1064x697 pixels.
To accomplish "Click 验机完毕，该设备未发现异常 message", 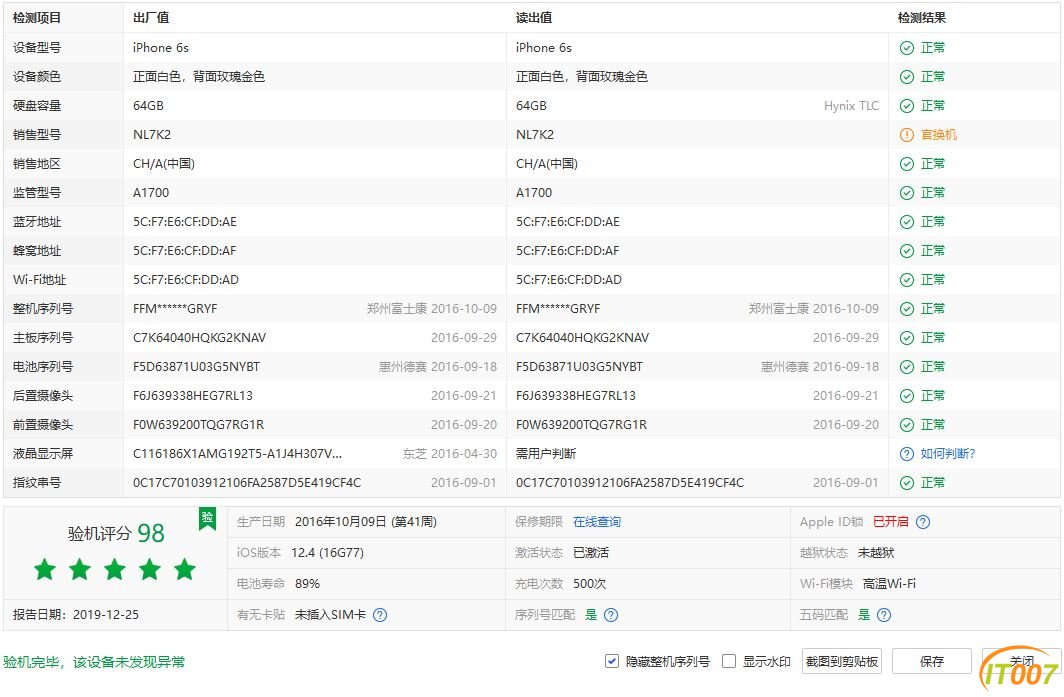I will coord(94,662).
